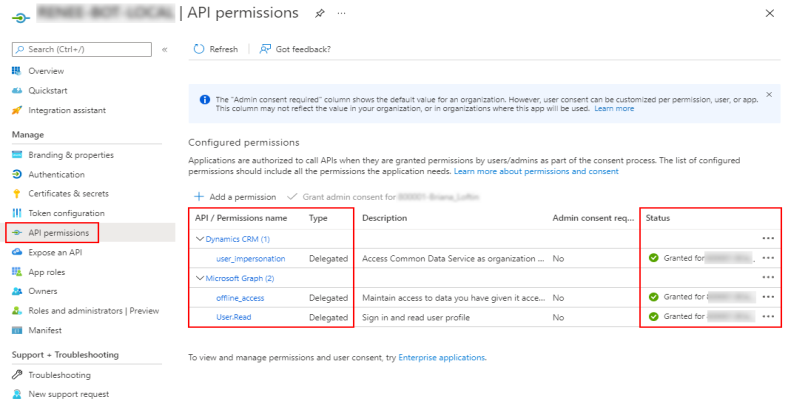Click the Description column header
Screen dimensions: 788x405
(384, 218)
